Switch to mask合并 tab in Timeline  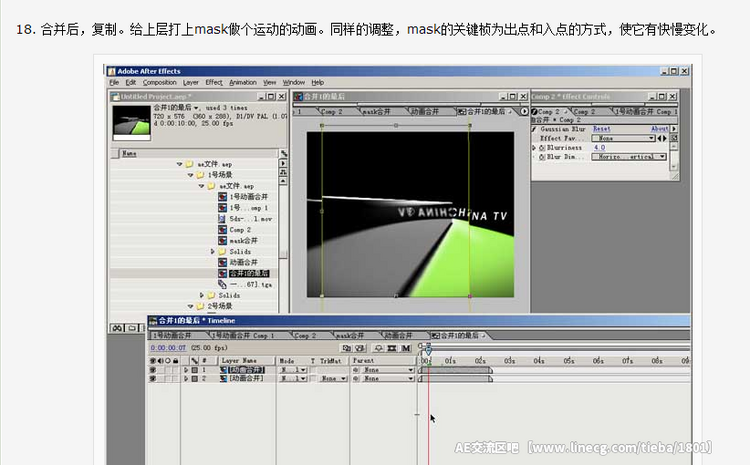(351, 335)
